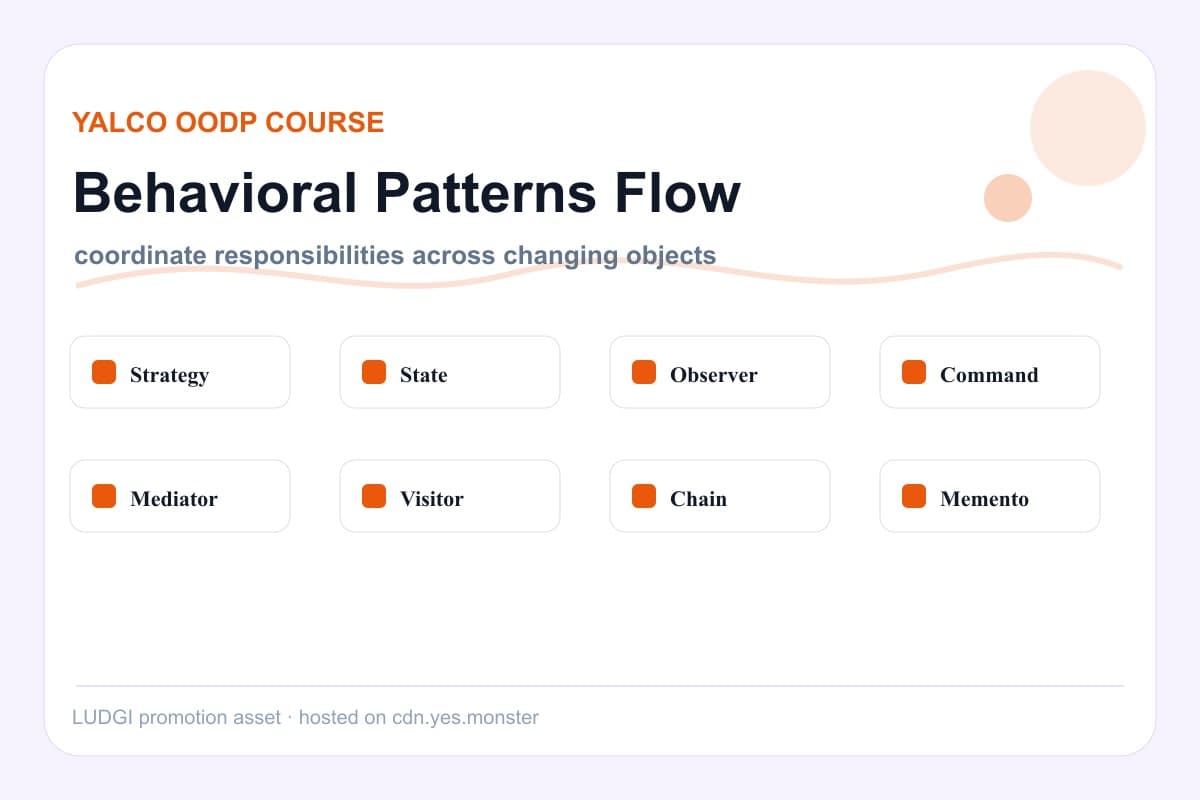Click the orange square icon beside Memento

914,496
